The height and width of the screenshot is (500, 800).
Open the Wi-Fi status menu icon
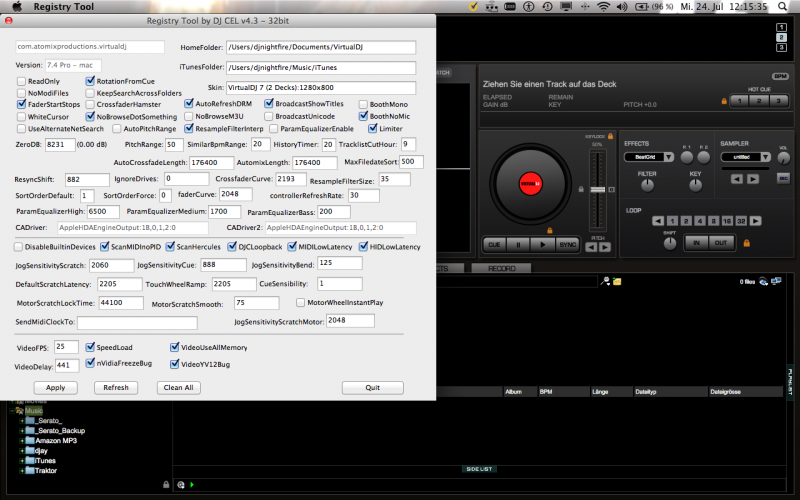click(x=604, y=7)
